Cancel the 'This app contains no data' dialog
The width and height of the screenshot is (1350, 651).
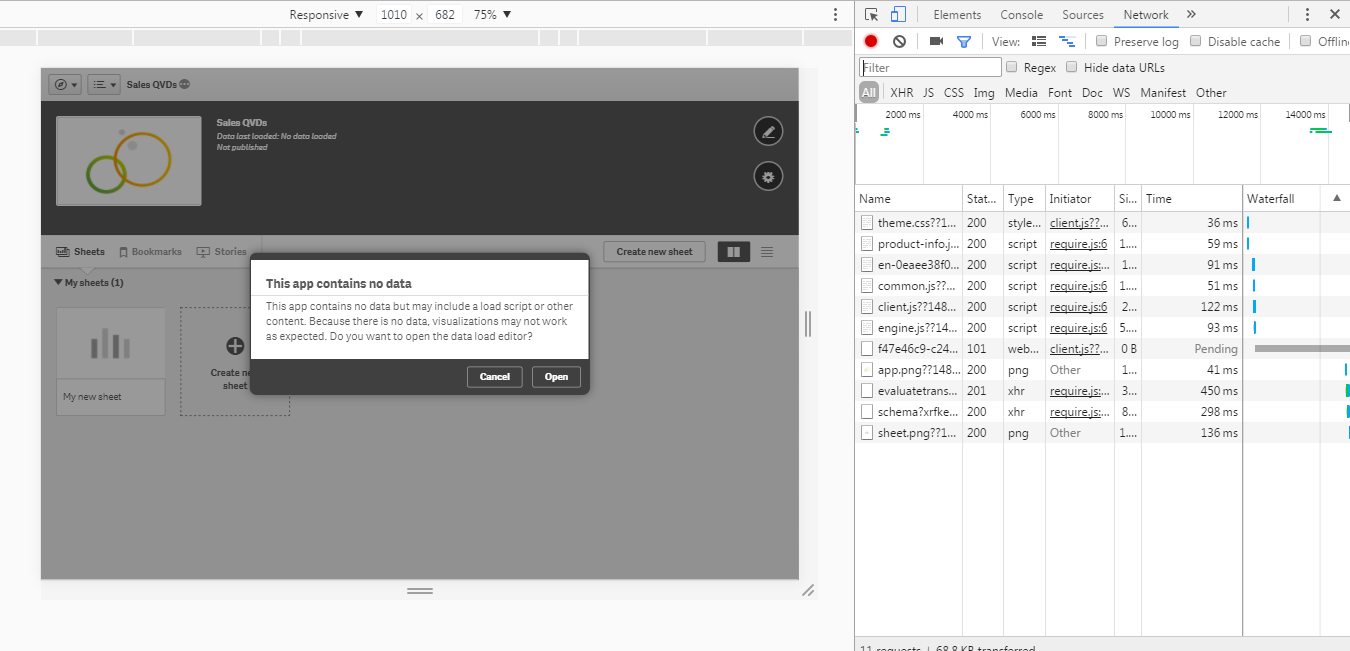pos(493,377)
